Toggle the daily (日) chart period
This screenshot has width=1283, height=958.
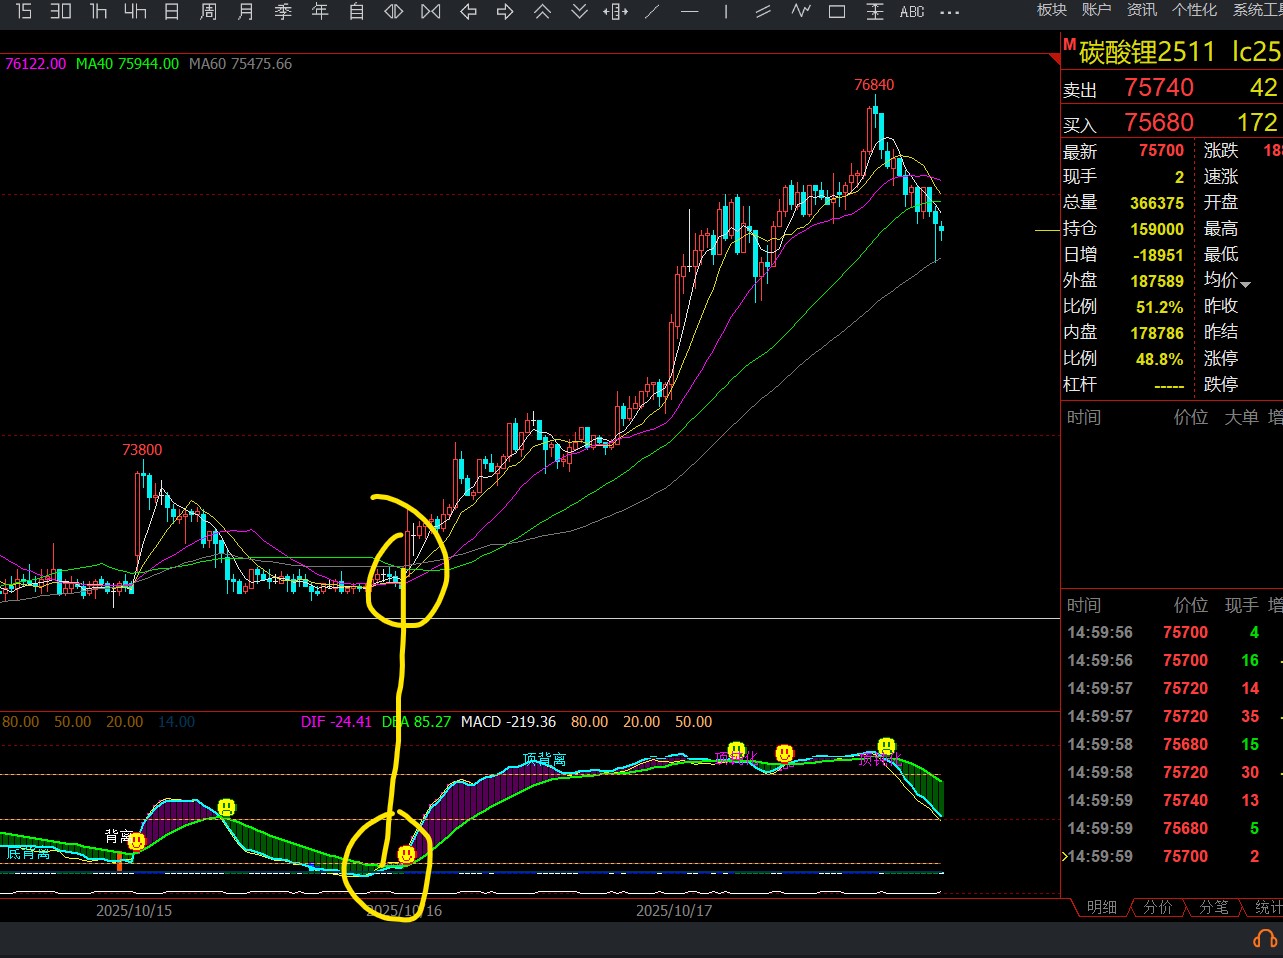[x=171, y=12]
